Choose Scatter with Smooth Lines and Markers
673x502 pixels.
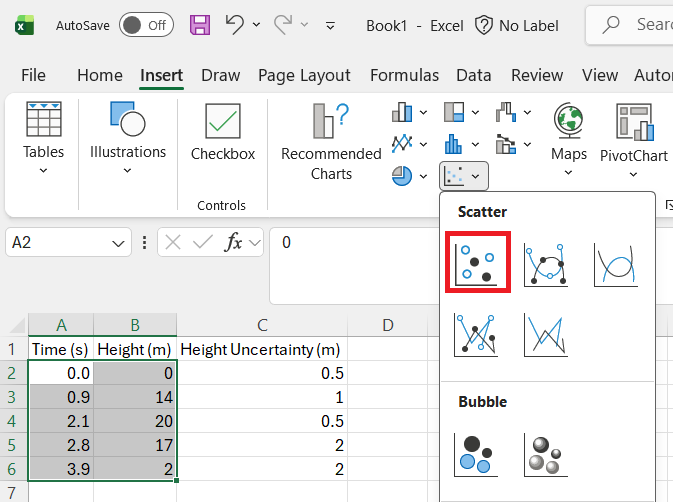coord(546,264)
